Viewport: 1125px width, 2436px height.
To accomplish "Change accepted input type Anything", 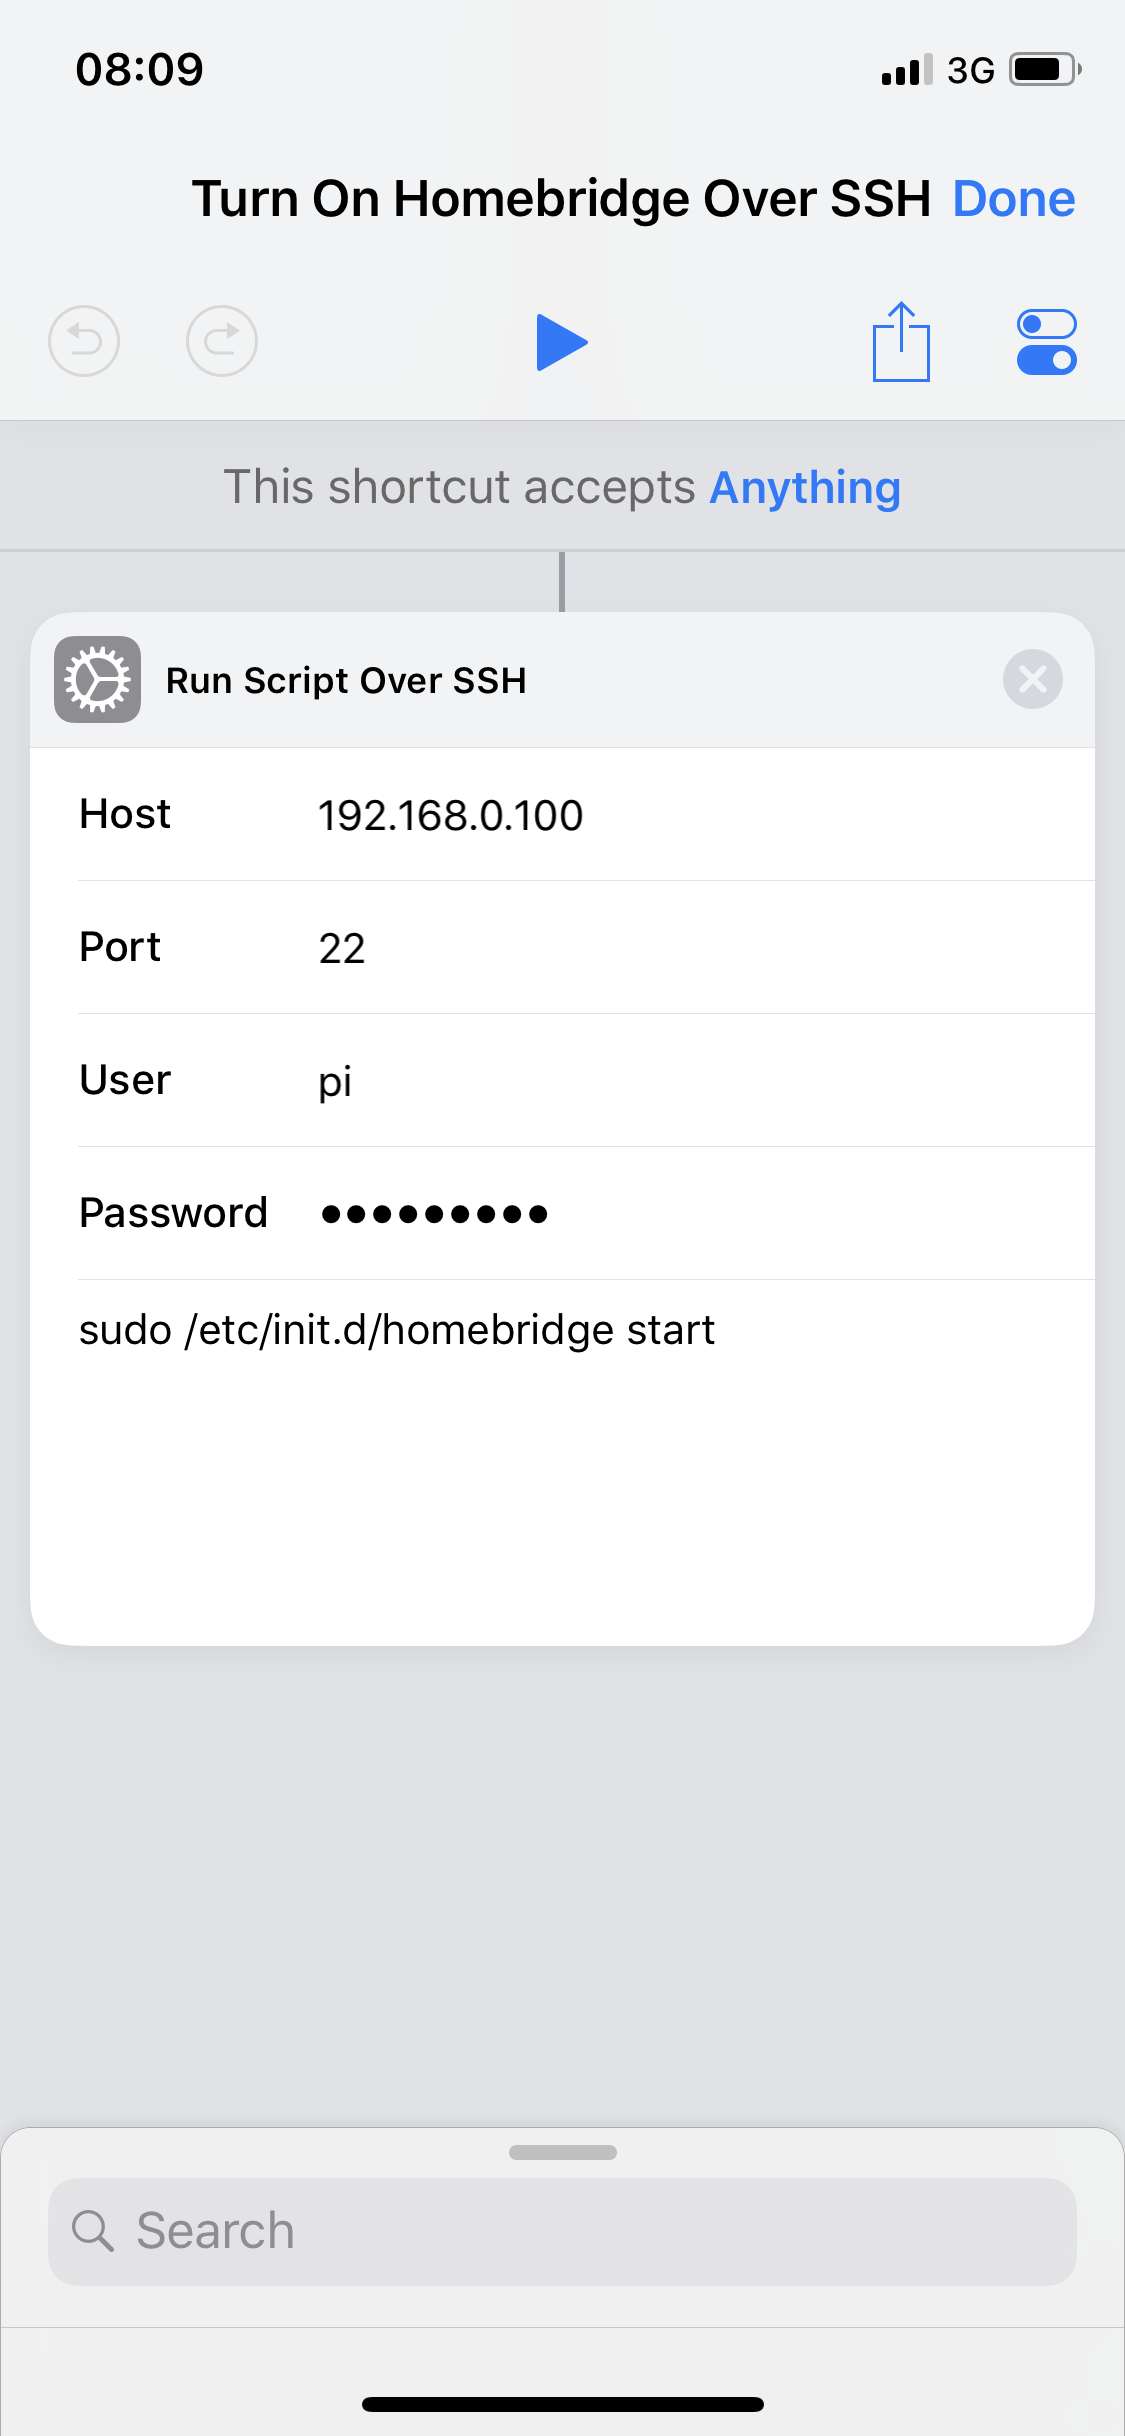I will pyautogui.click(x=805, y=488).
